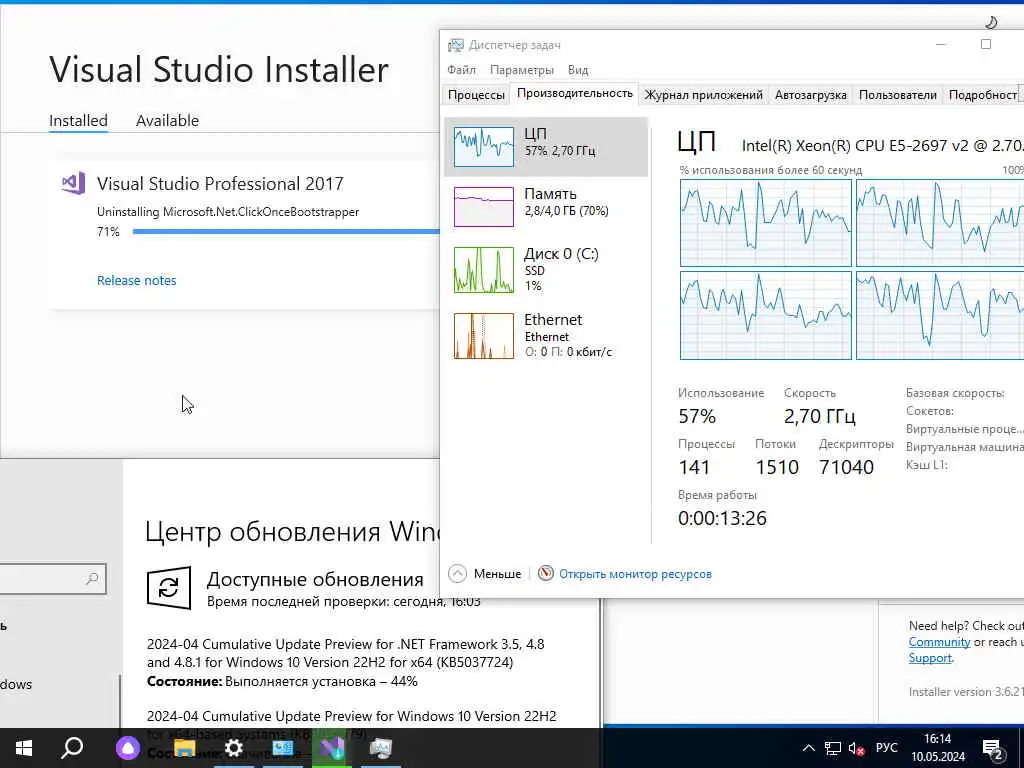Show hidden system tray icons
This screenshot has width=1024, height=768.
pyautogui.click(x=808, y=748)
